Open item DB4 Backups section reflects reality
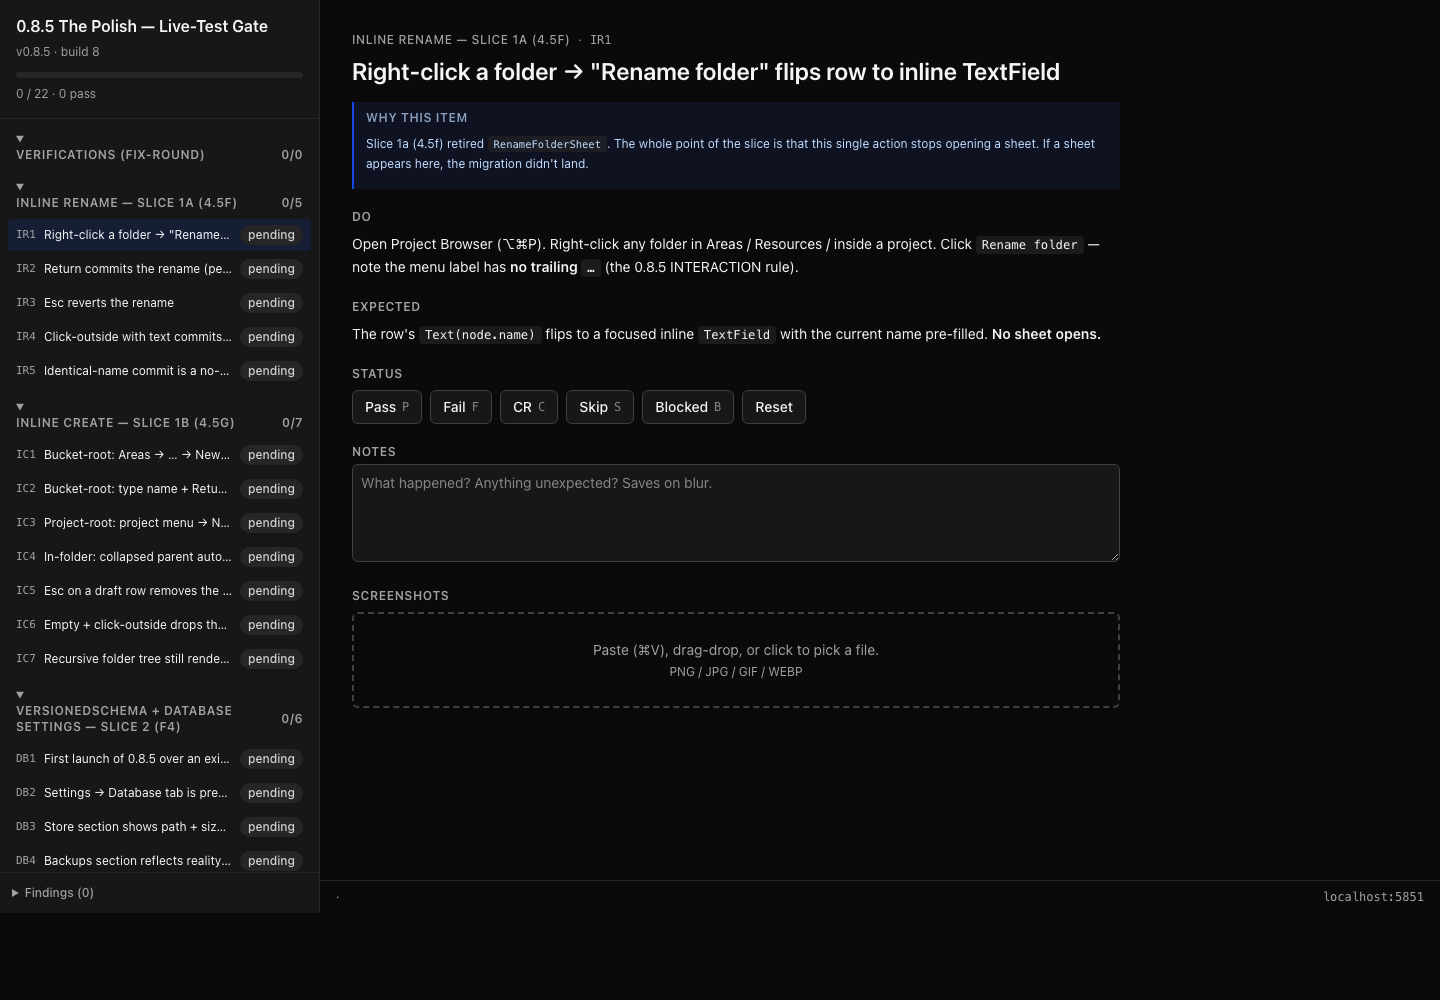 click(159, 860)
